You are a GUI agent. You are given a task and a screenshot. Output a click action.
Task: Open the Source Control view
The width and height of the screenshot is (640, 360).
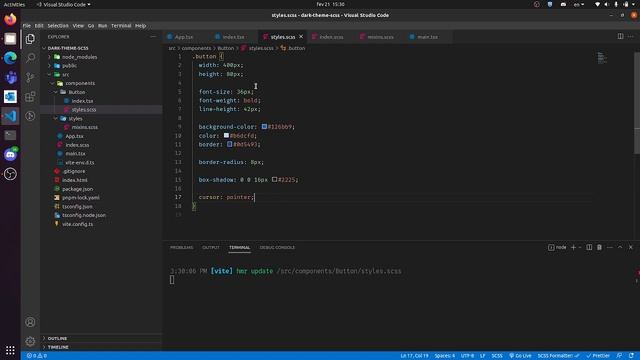(x=30, y=77)
